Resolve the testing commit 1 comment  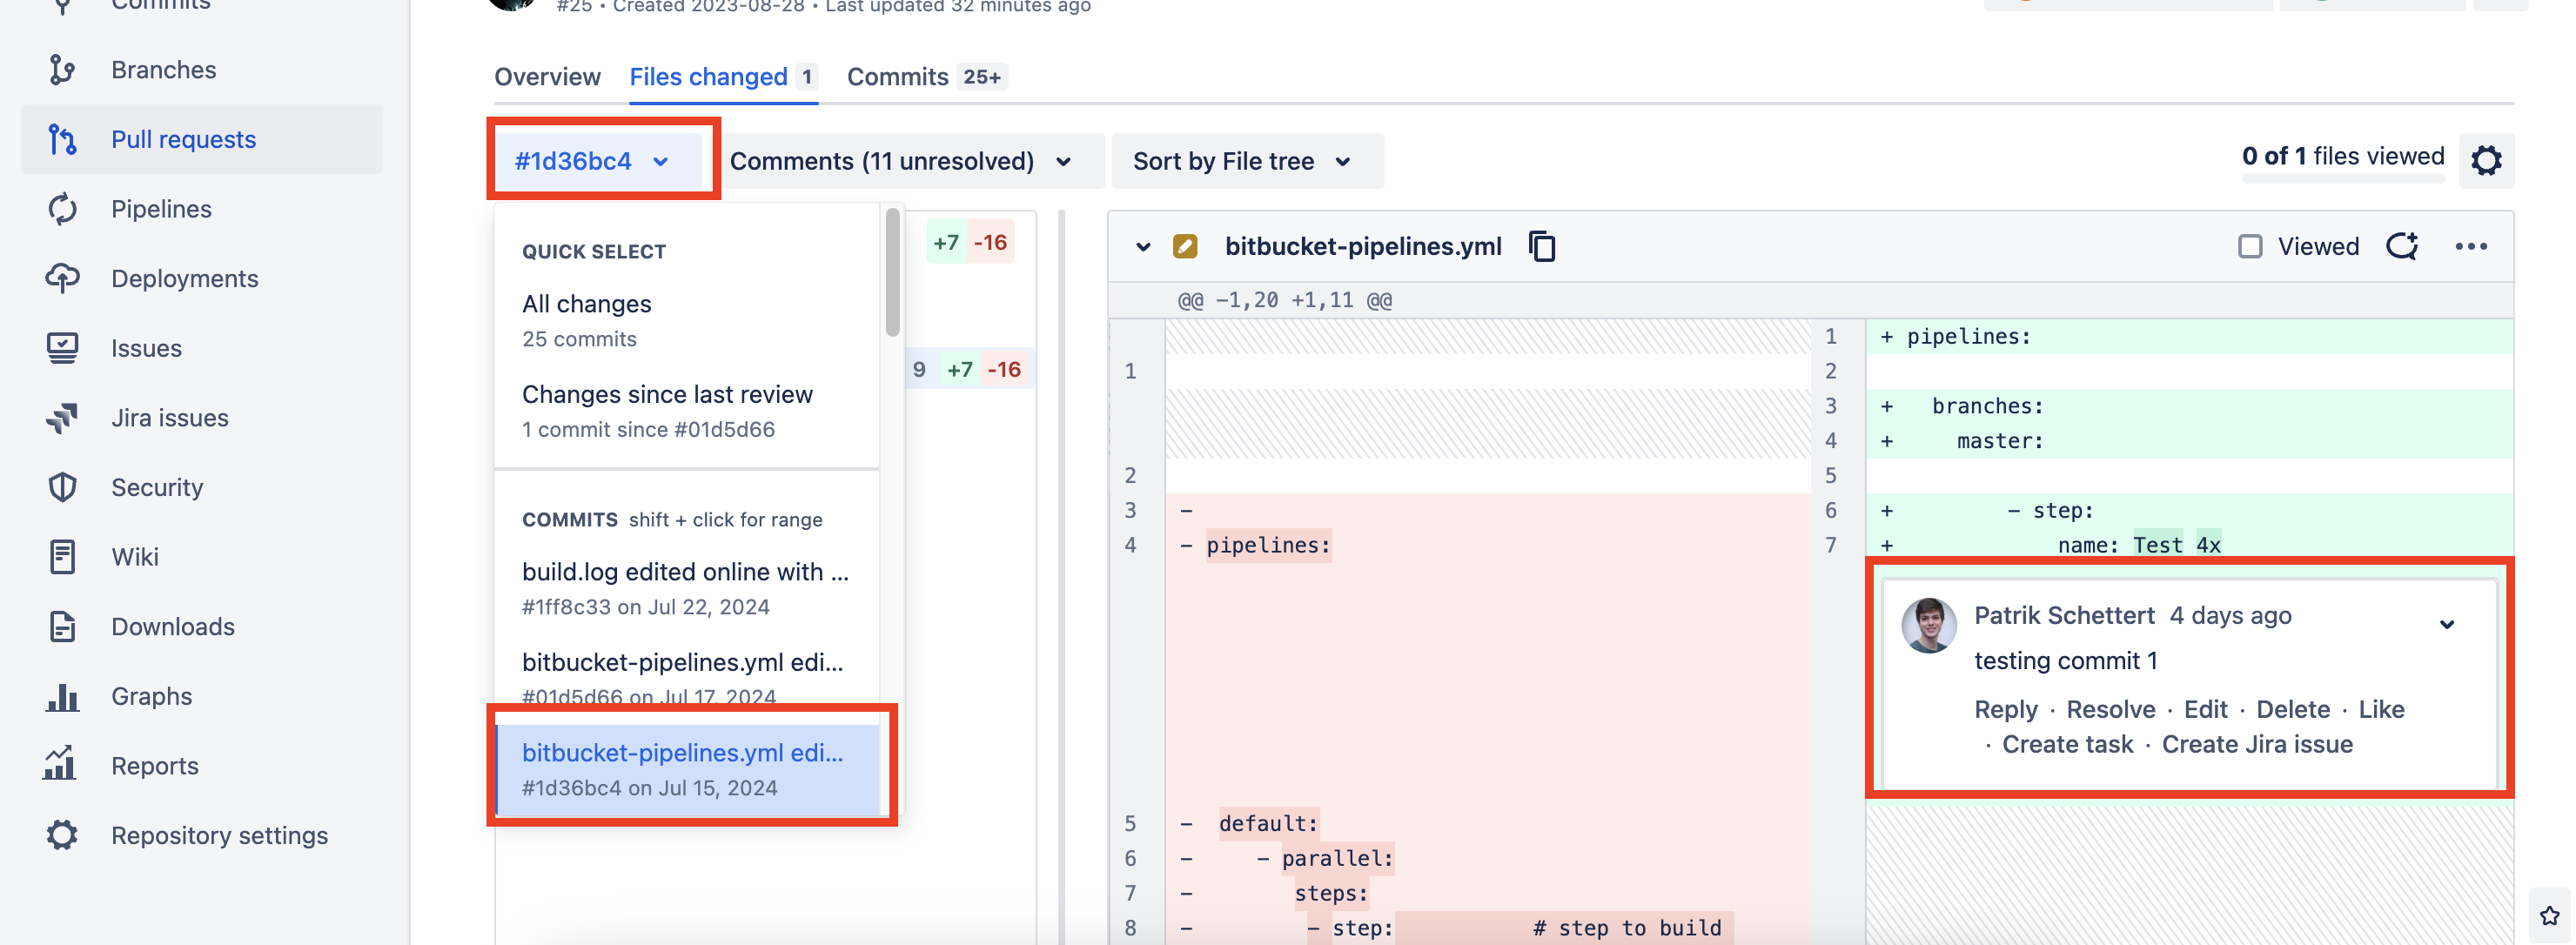tap(2110, 709)
